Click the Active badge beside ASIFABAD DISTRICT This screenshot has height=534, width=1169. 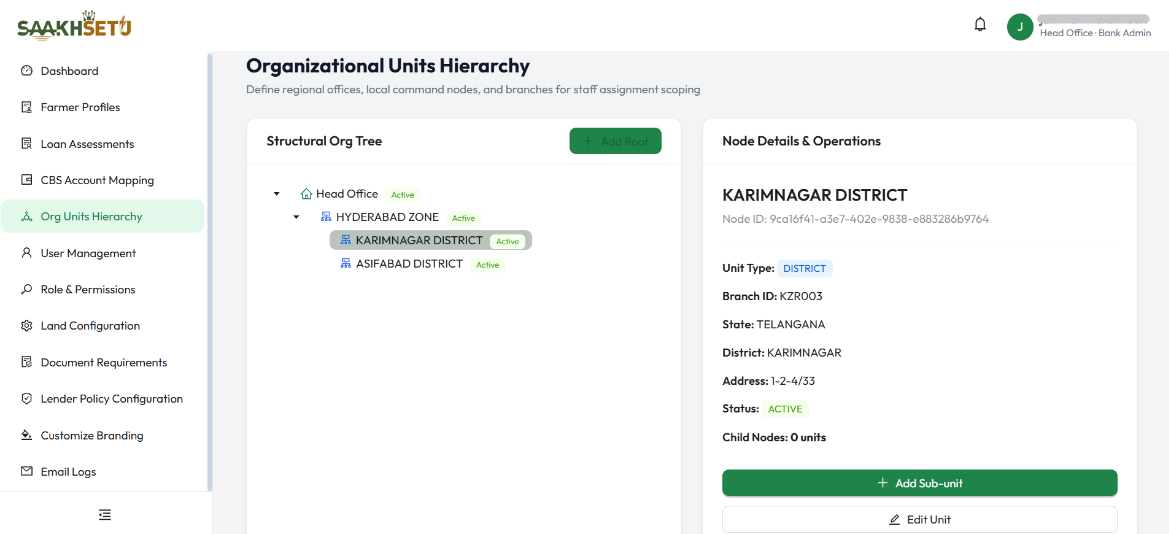click(x=488, y=265)
